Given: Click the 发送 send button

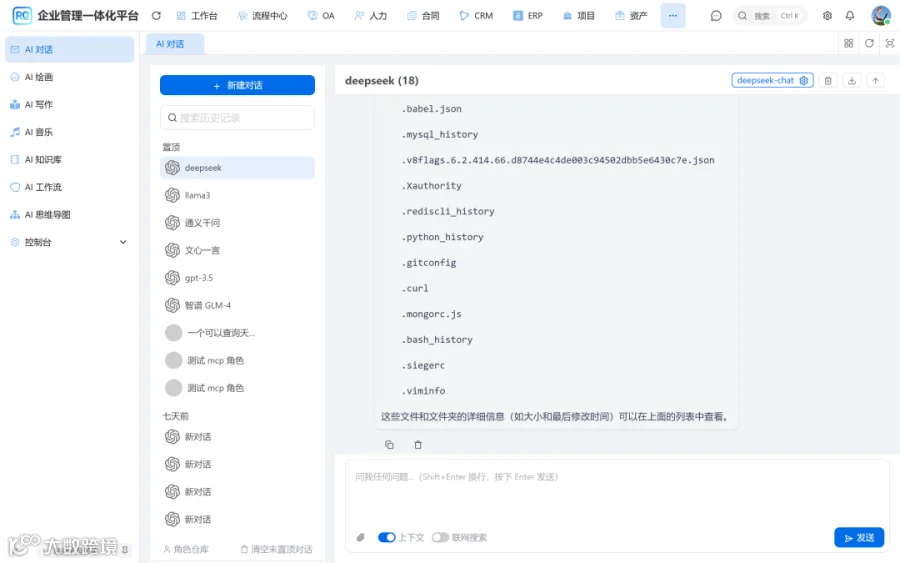Looking at the screenshot, I should (x=859, y=538).
